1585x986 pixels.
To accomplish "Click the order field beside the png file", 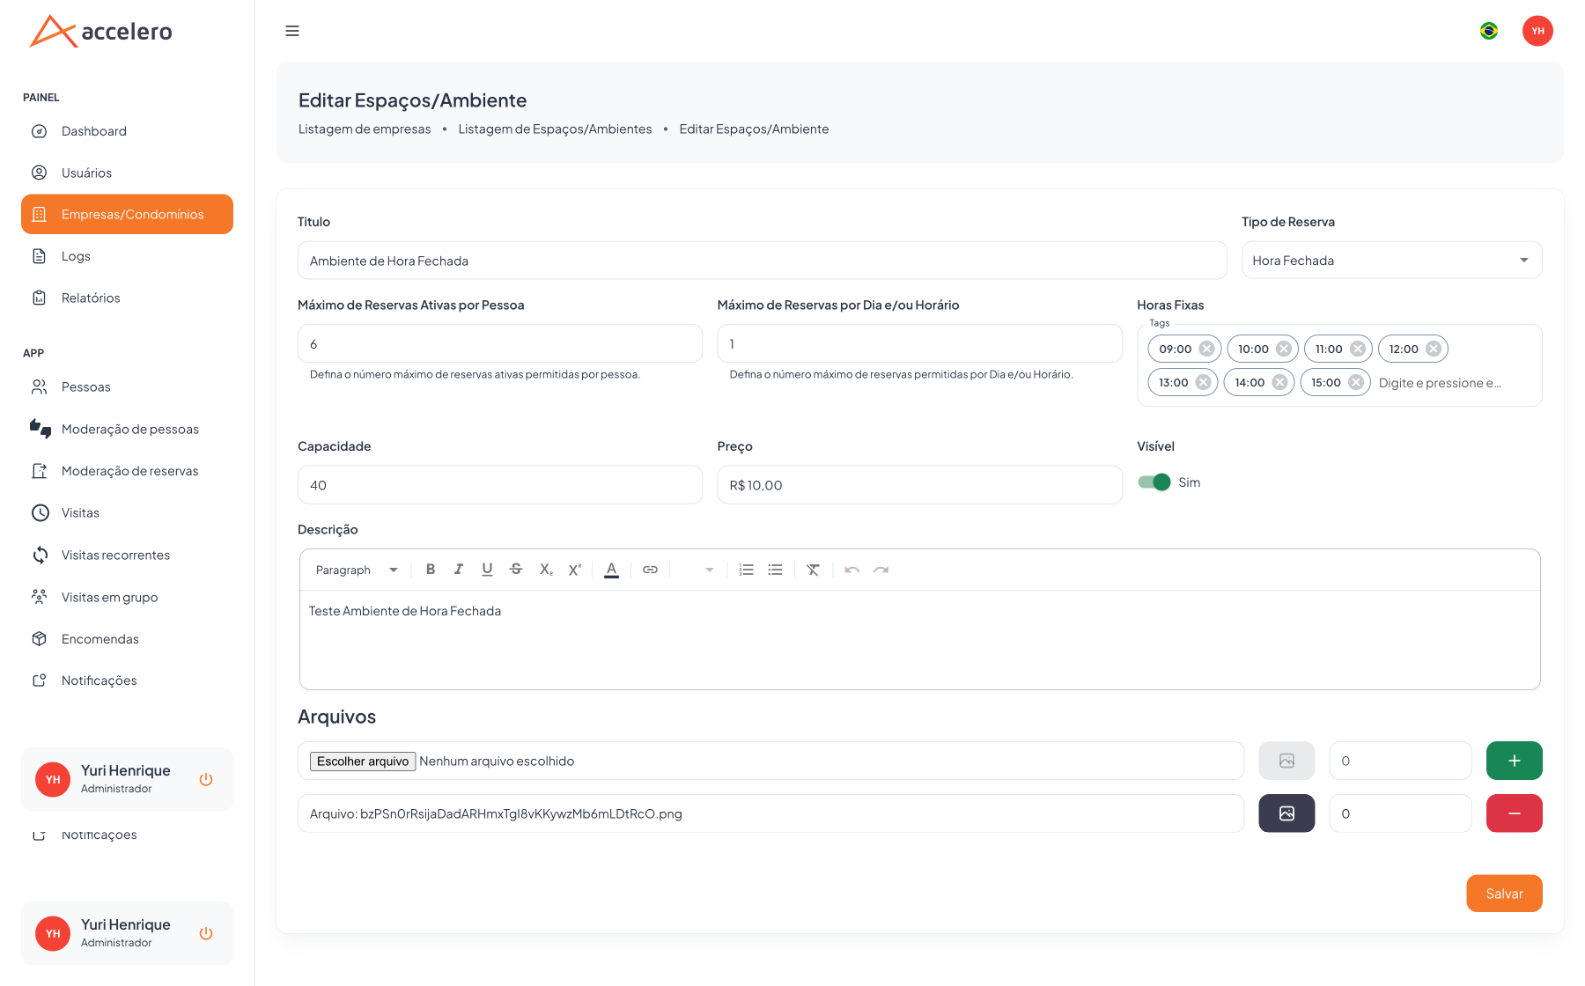I will coord(1400,813).
